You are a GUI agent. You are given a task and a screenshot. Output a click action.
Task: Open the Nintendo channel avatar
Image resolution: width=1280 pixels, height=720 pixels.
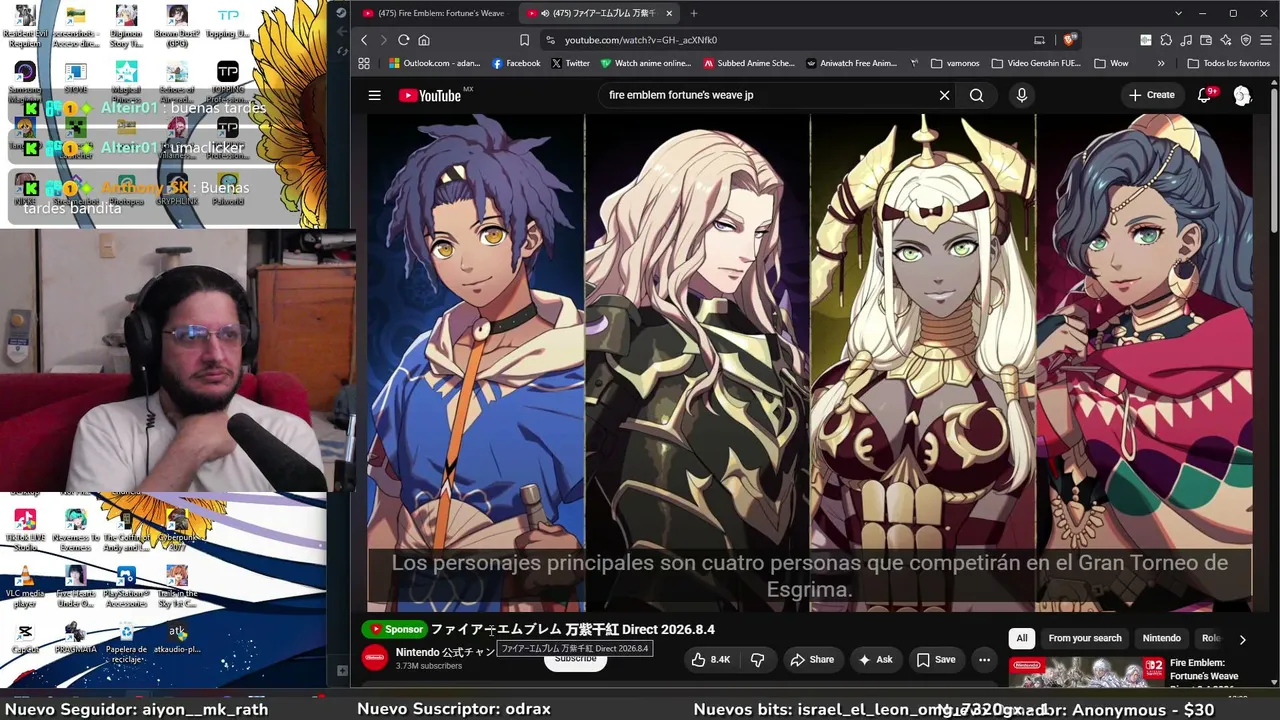pyautogui.click(x=375, y=657)
